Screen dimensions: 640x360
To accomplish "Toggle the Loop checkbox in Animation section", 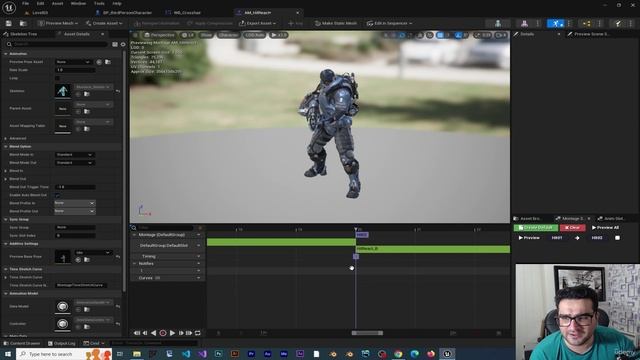I will point(57,78).
